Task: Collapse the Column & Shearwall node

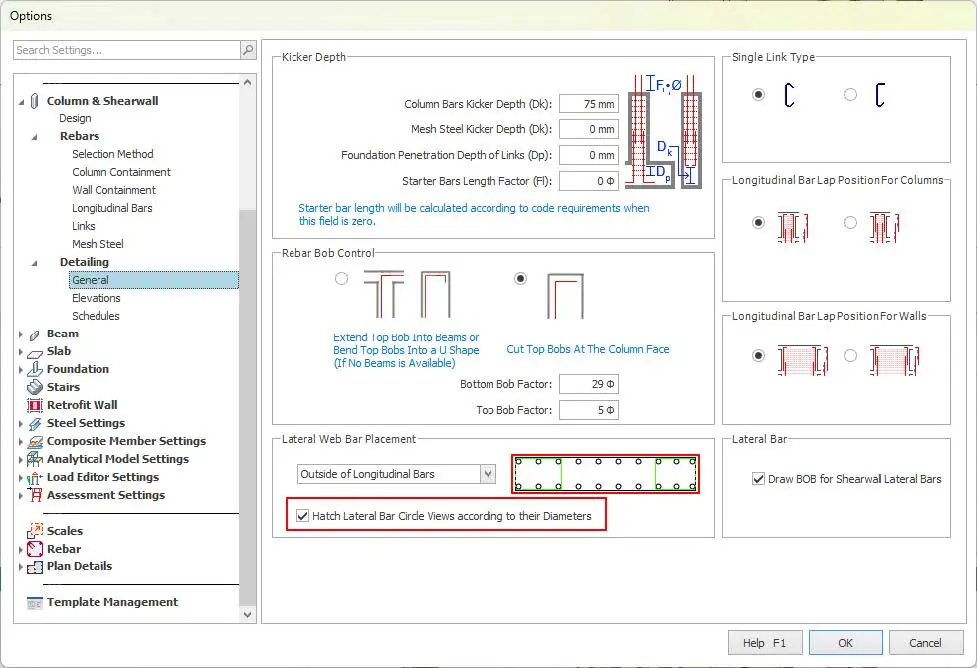Action: coord(21,102)
